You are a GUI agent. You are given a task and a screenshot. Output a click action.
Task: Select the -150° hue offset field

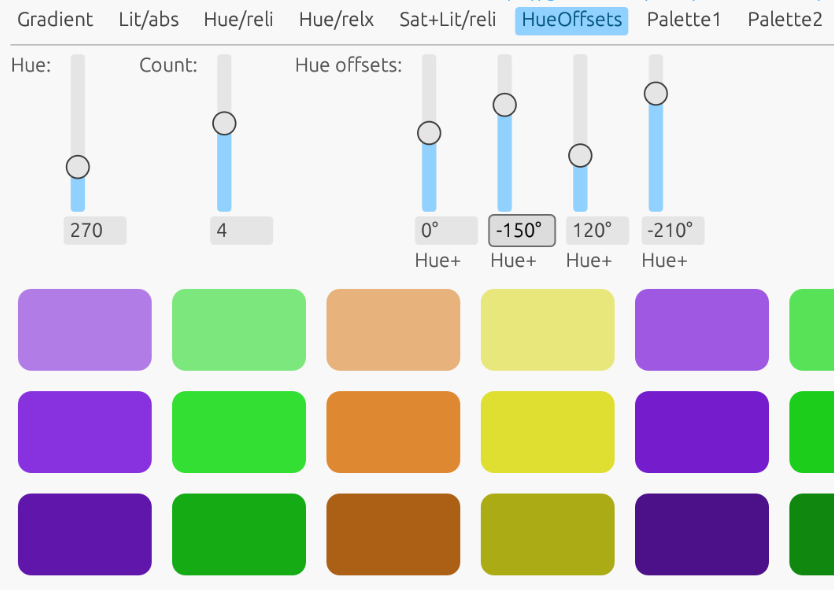coord(521,231)
